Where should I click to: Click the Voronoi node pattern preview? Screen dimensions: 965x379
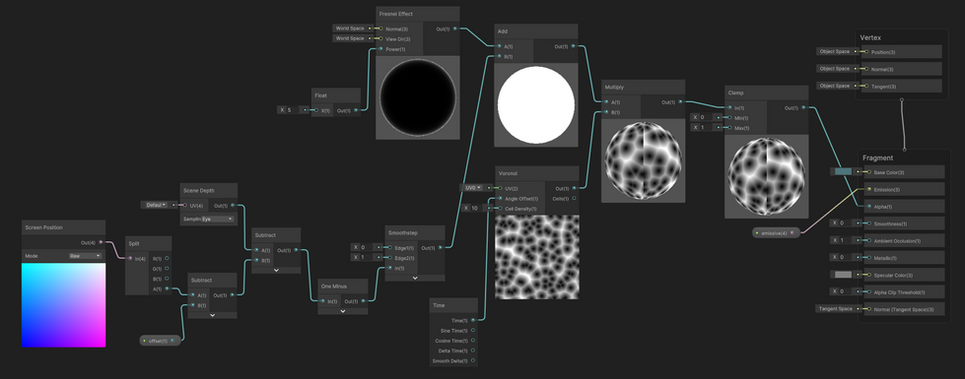[537, 257]
